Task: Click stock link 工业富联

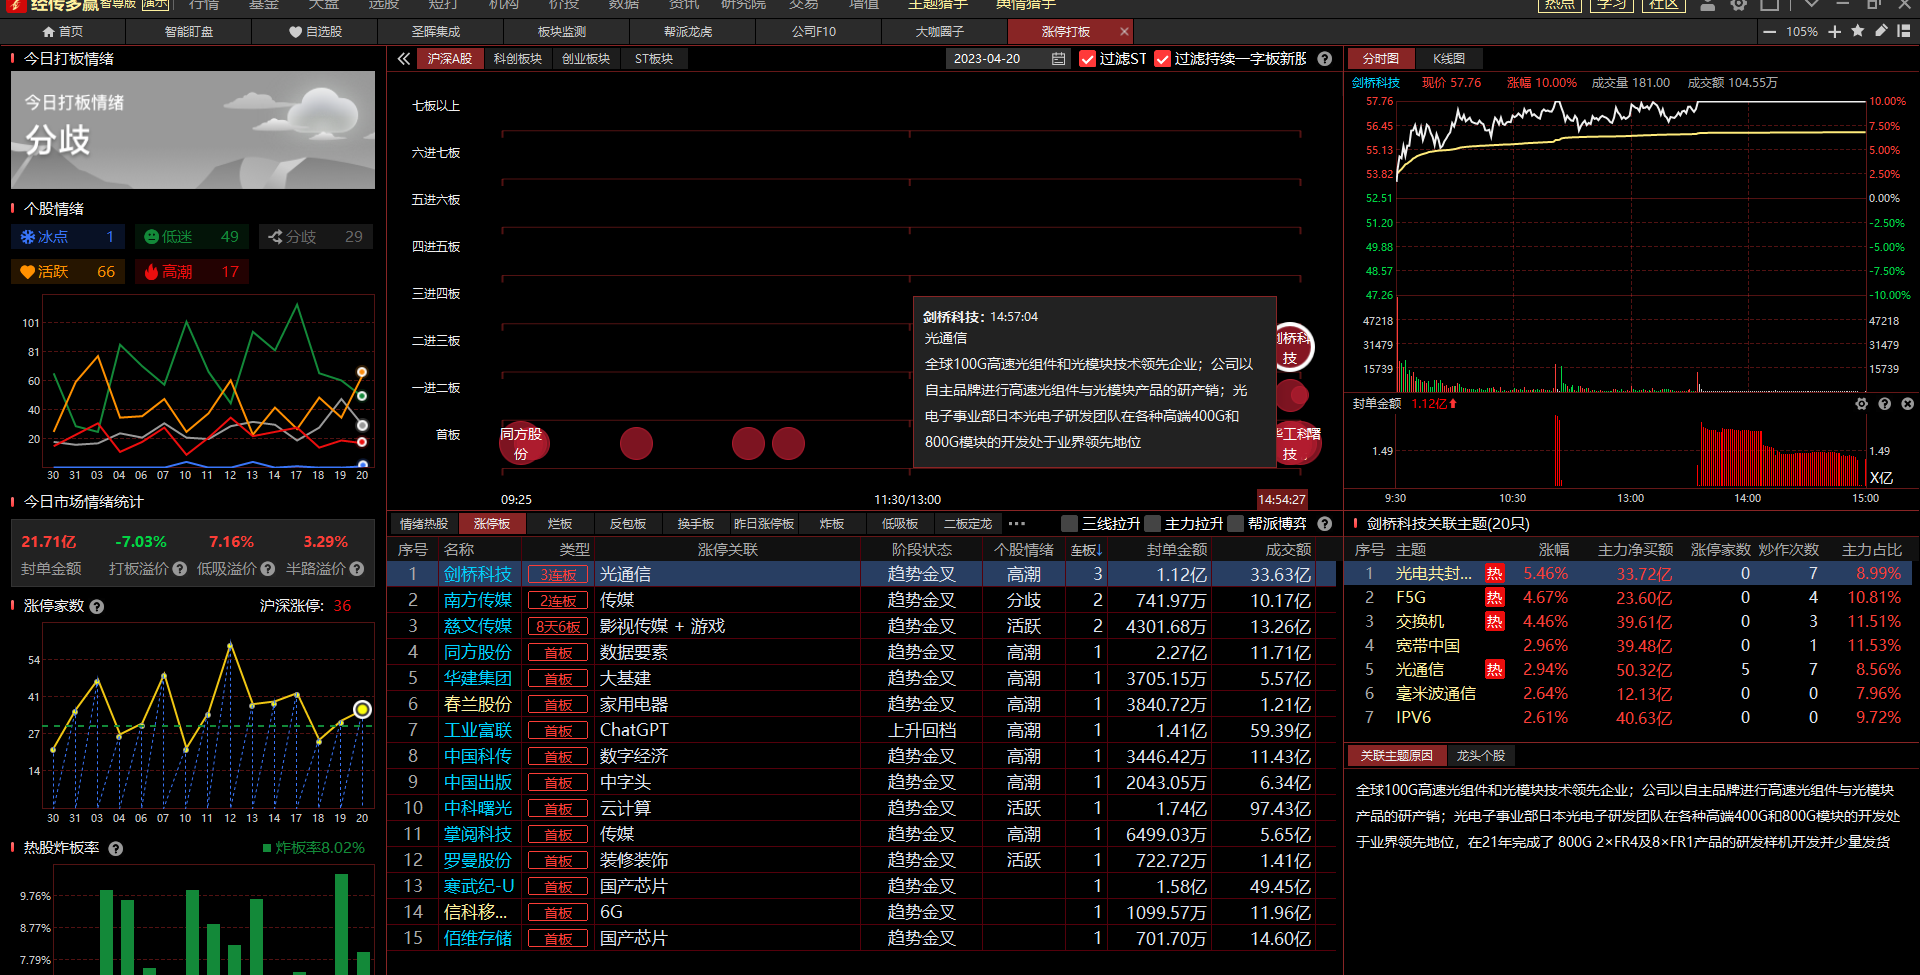Action: pos(478,730)
